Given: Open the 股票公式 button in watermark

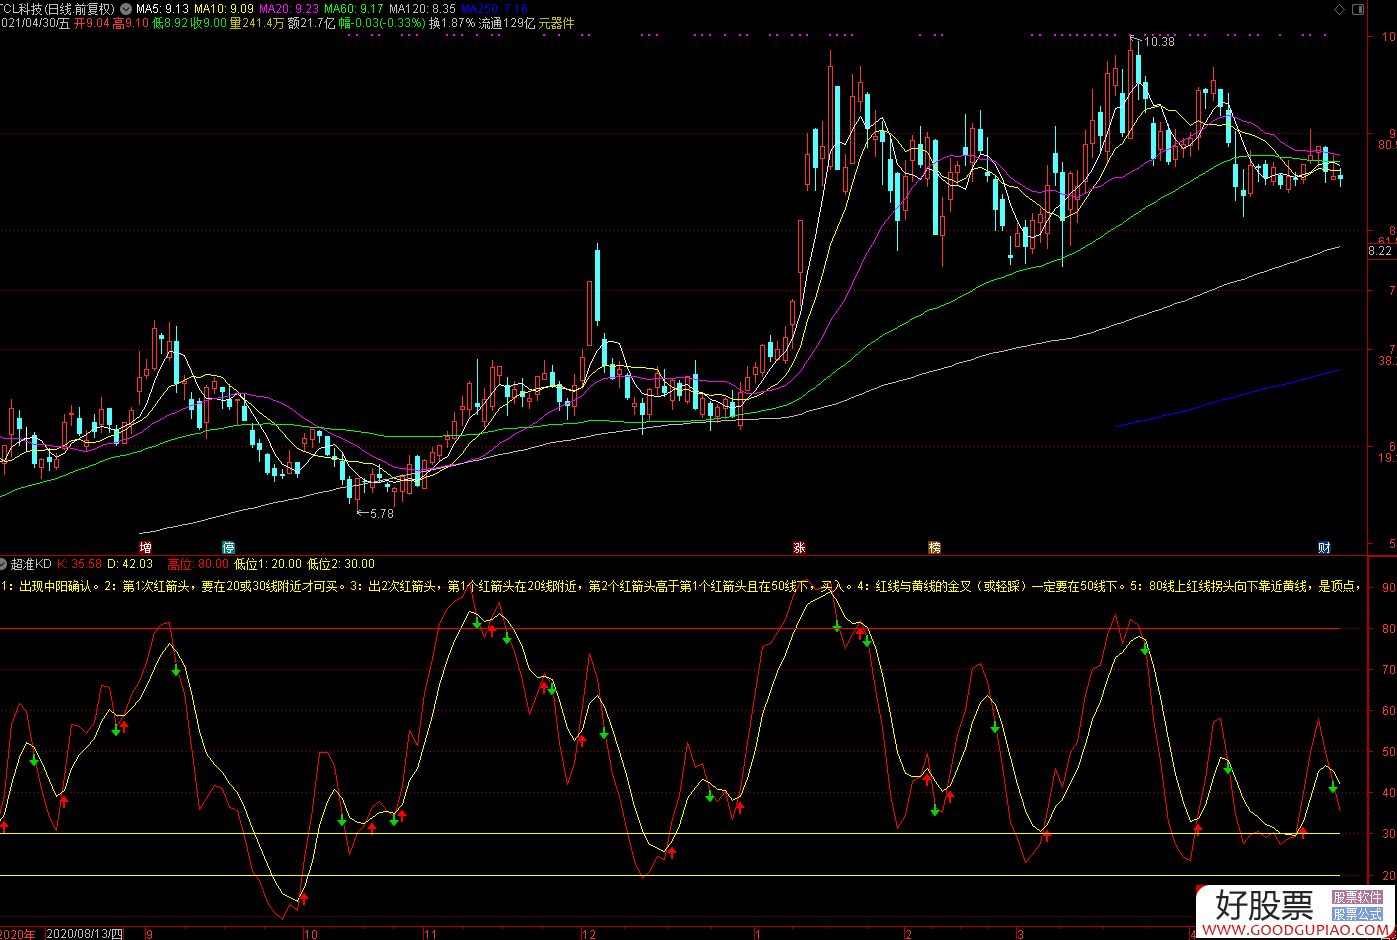Looking at the screenshot, I should point(1357,914).
